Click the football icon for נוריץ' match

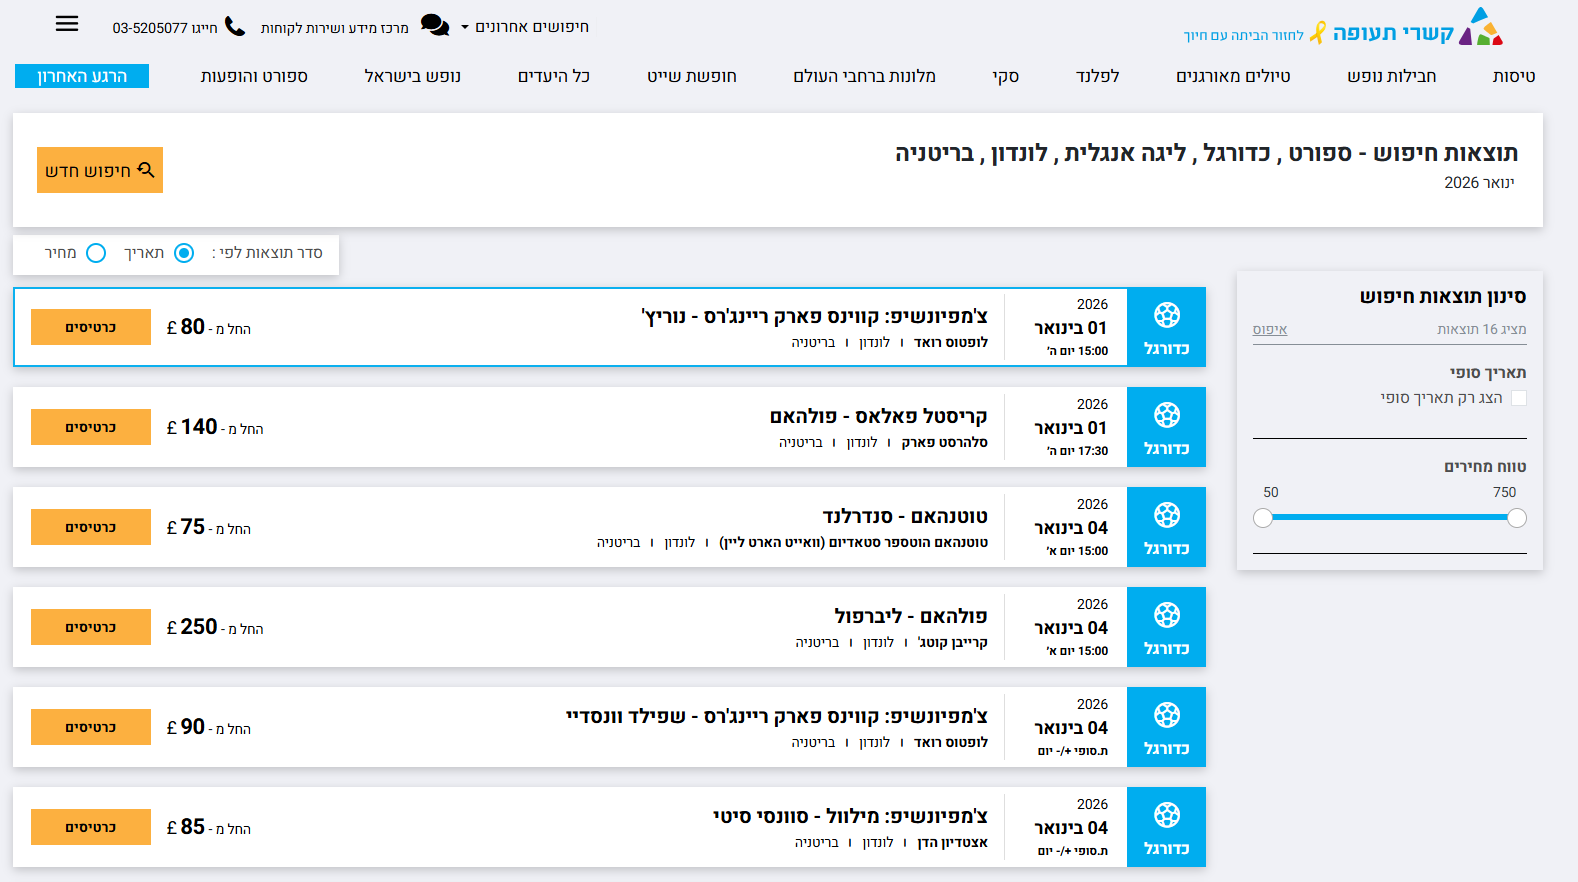coord(1166,315)
